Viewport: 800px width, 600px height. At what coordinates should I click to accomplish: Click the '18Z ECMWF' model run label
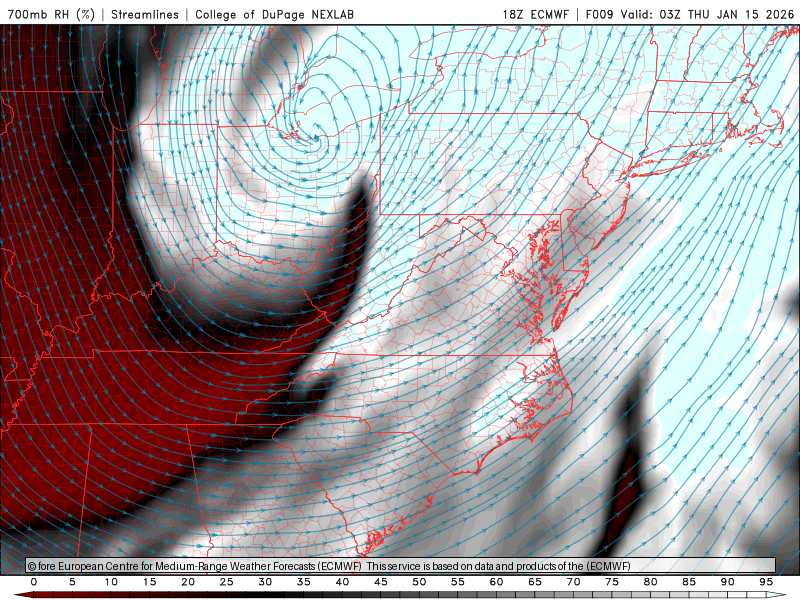[x=535, y=14]
